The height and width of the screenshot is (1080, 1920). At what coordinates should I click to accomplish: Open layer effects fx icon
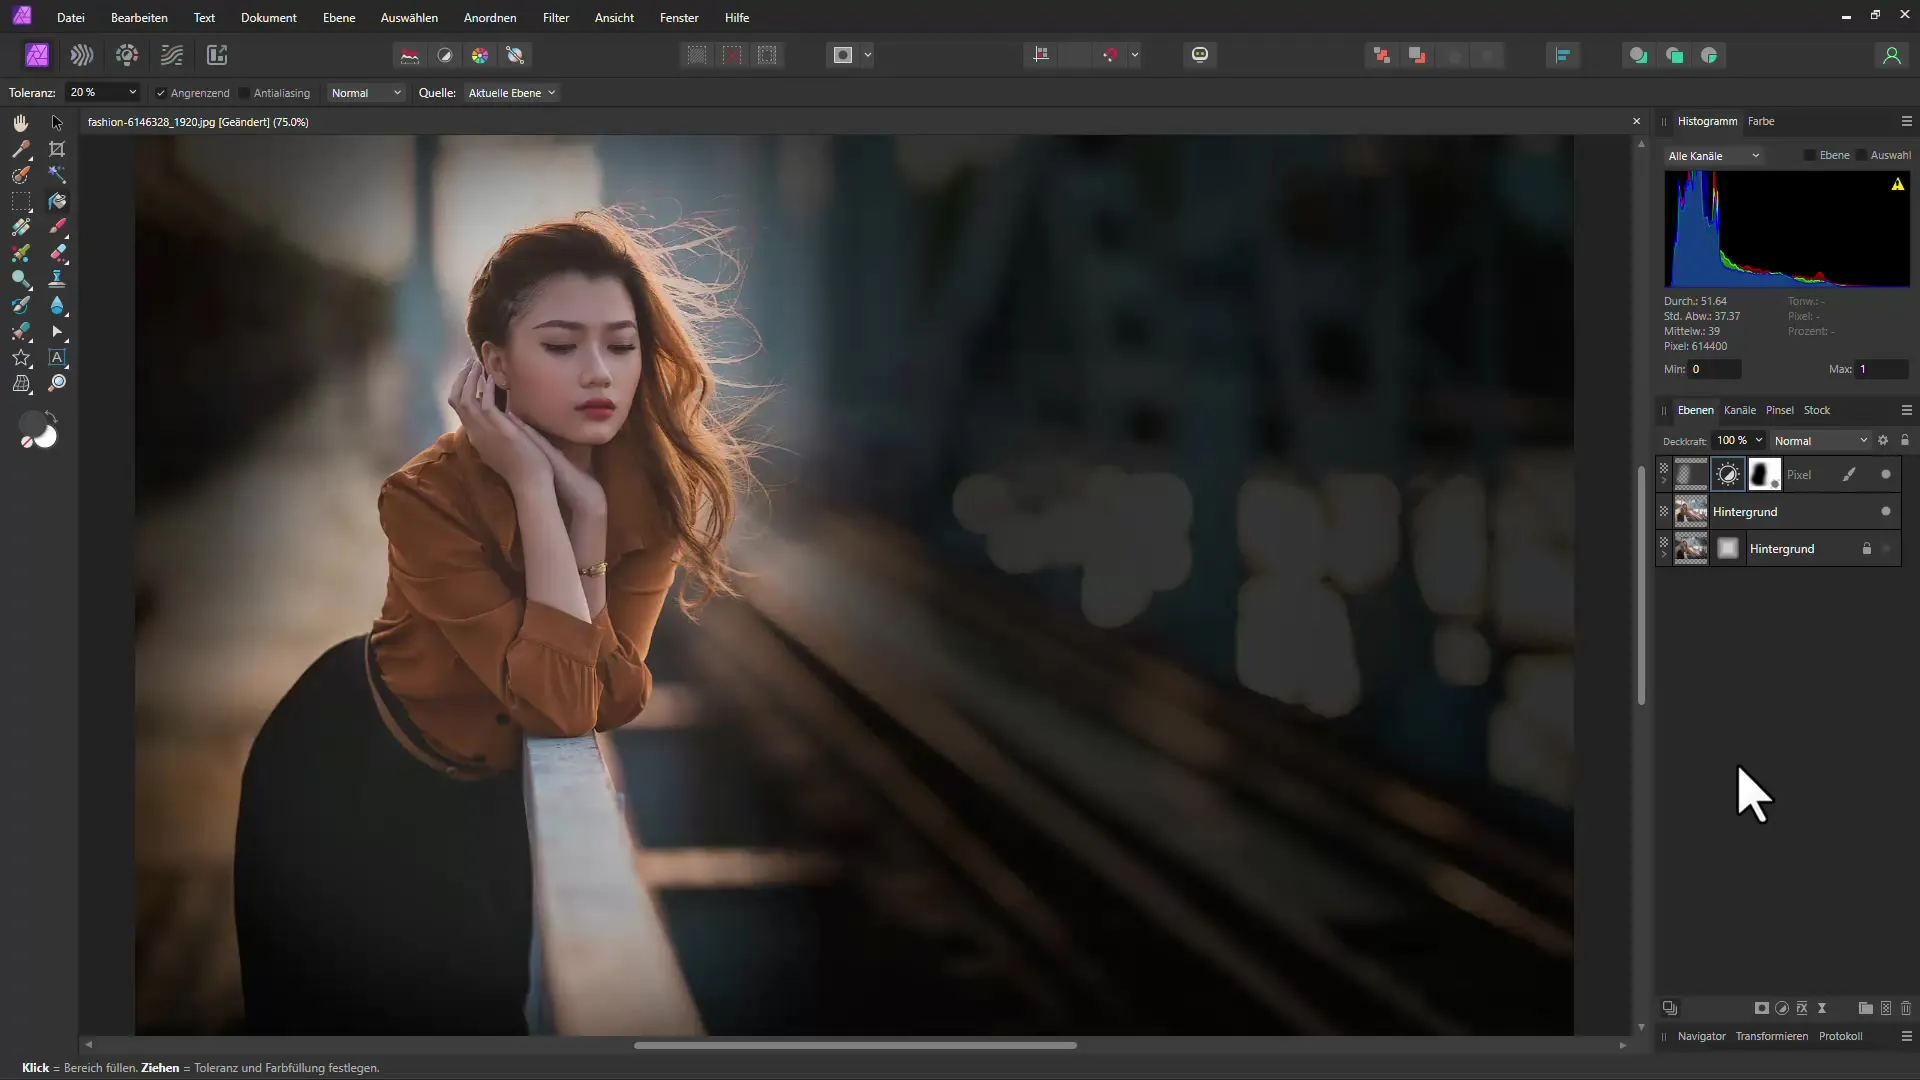coord(1802,1008)
